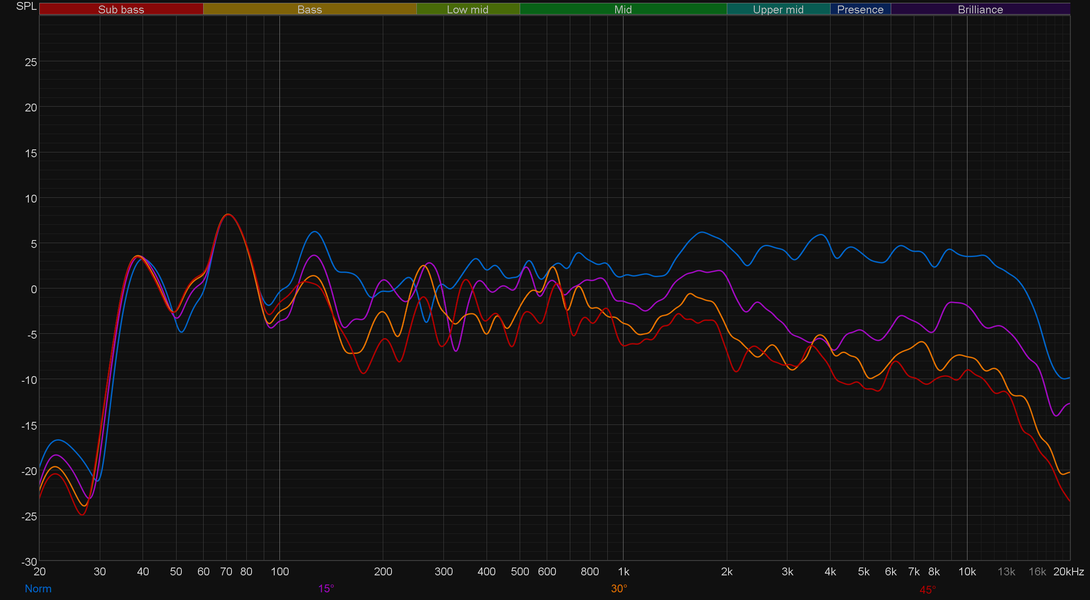Choose the Mid band header
Image resolution: width=1090 pixels, height=600 pixels.
[623, 10]
